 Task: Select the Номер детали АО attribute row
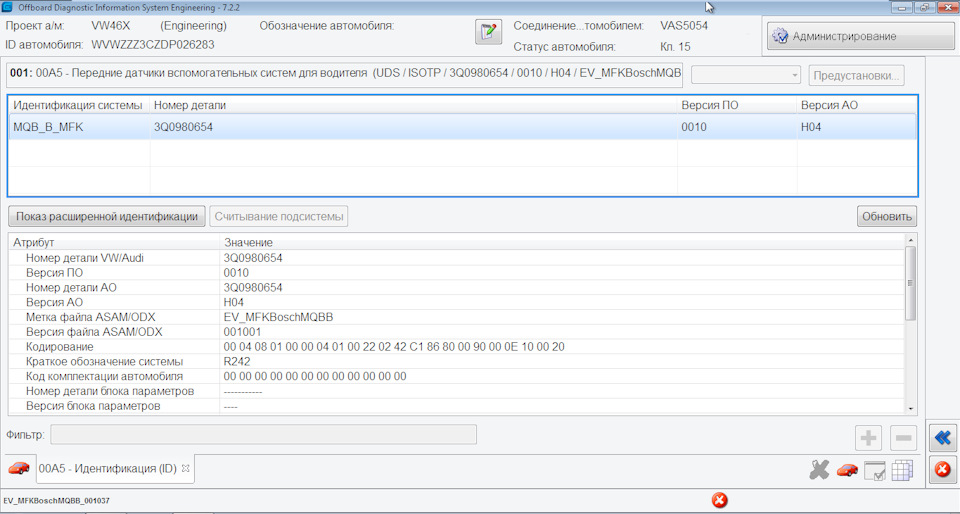coord(457,288)
